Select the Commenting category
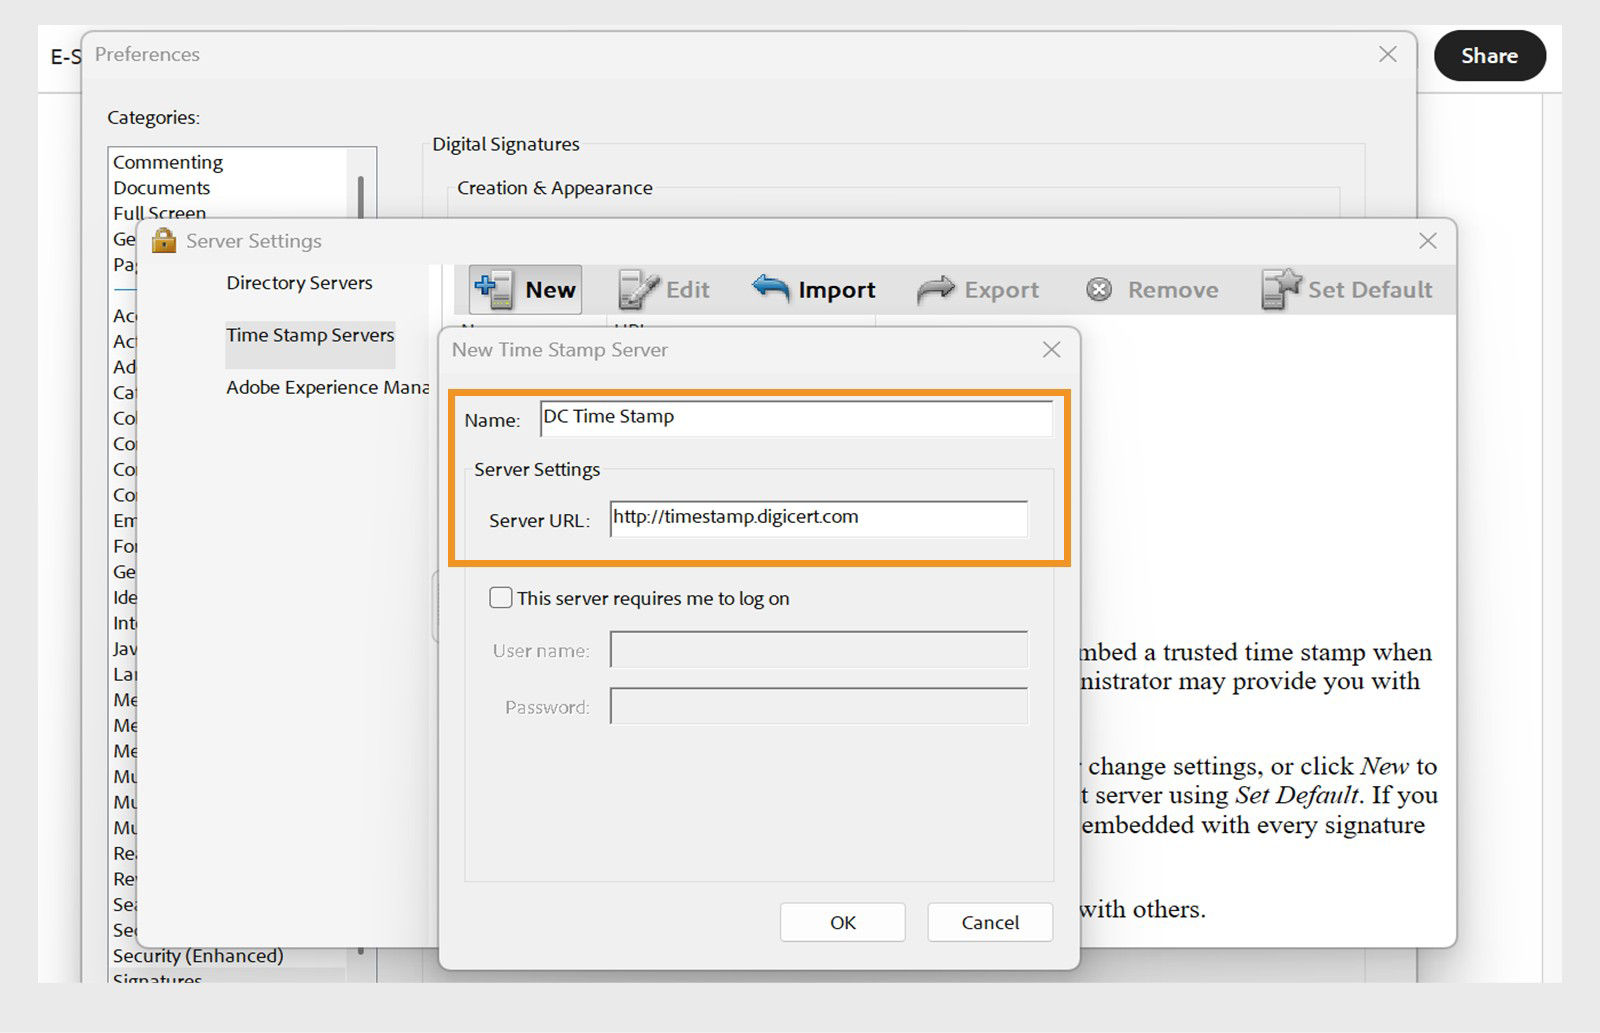 click(167, 161)
